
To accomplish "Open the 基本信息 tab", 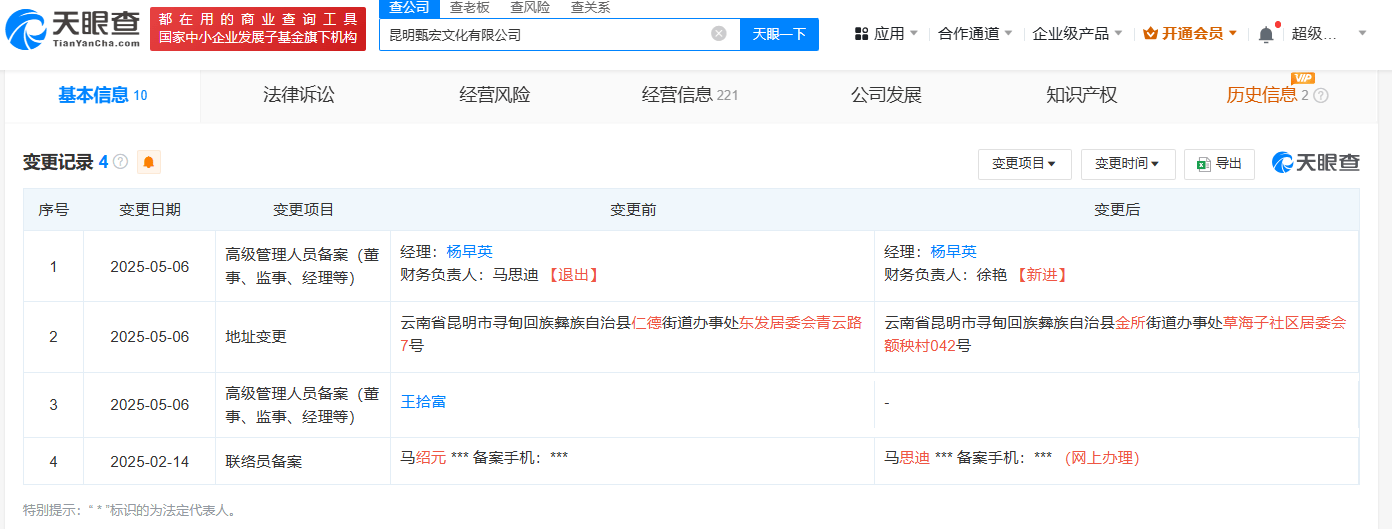I will coord(102,96).
